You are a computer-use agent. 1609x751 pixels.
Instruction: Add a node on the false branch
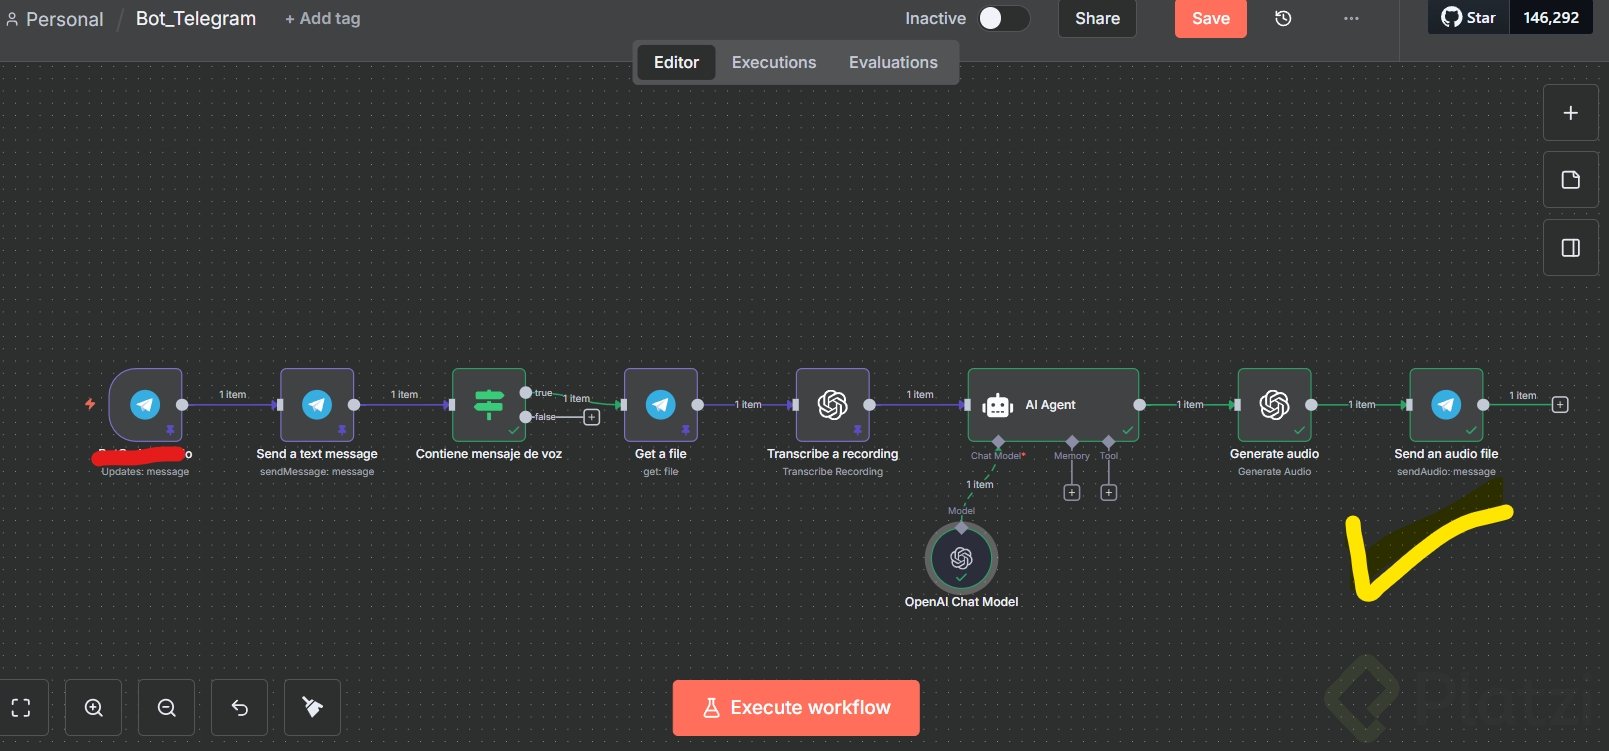point(591,417)
